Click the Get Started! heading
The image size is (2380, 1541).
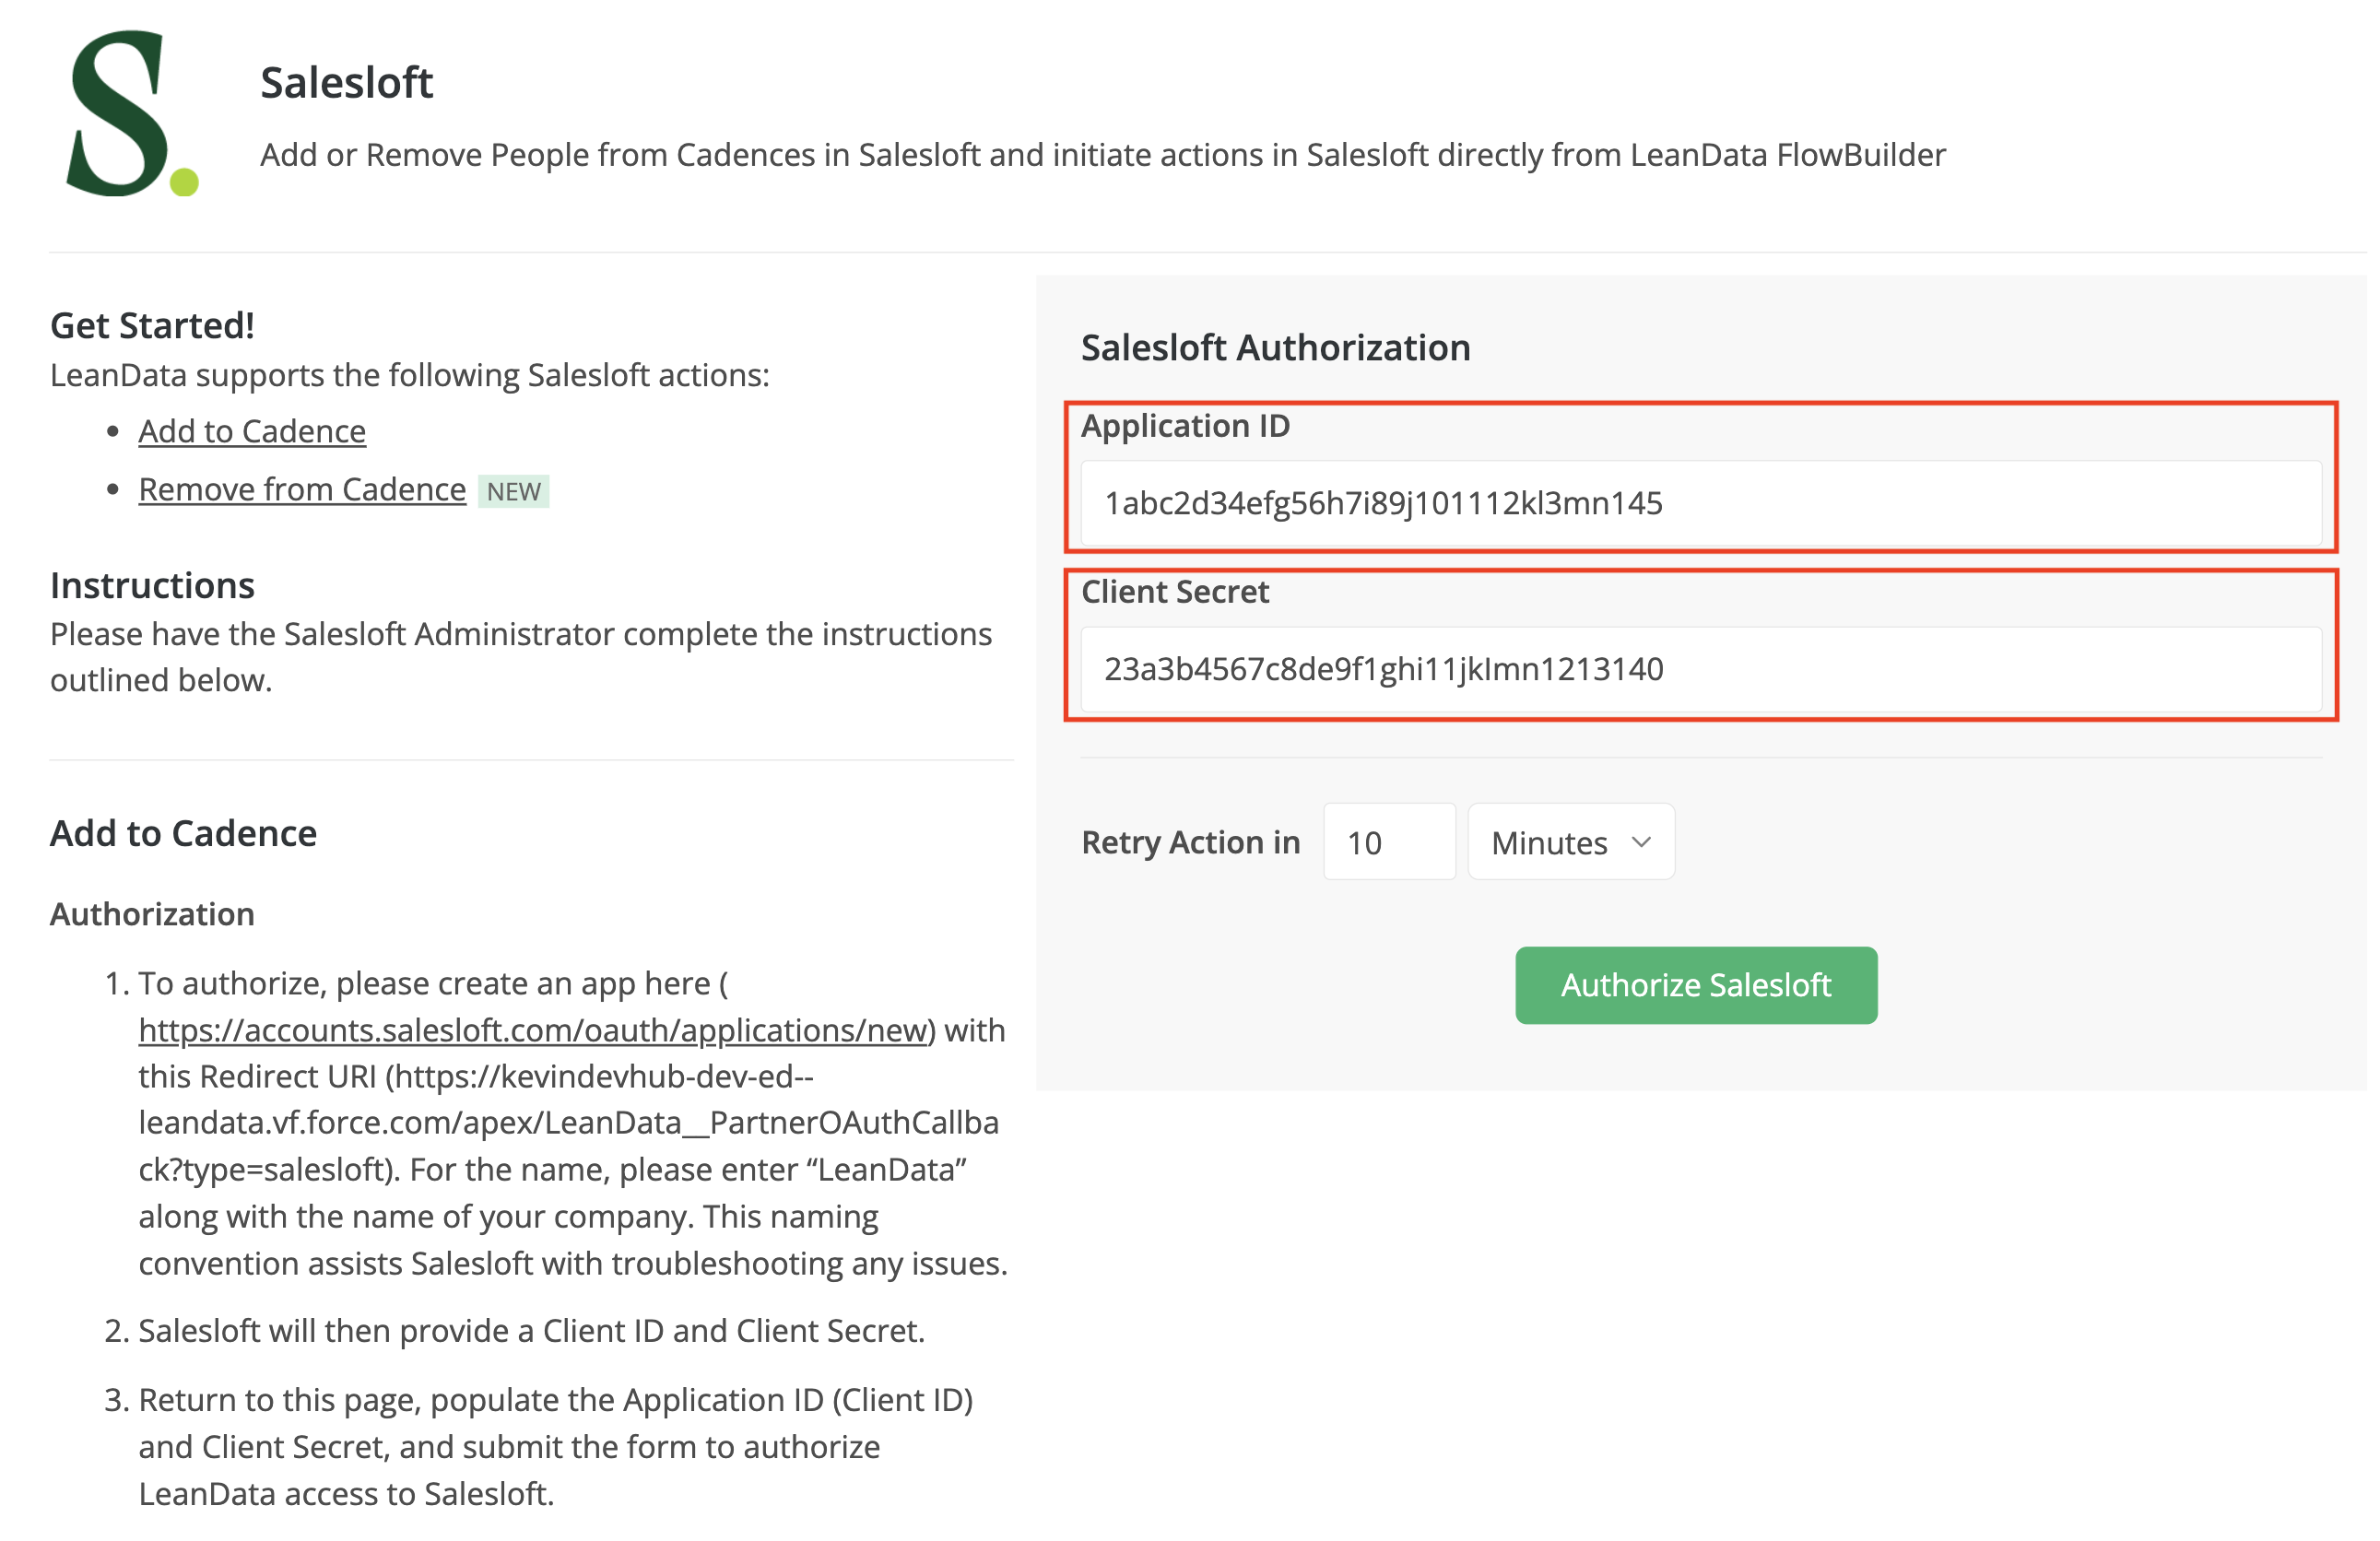click(152, 325)
